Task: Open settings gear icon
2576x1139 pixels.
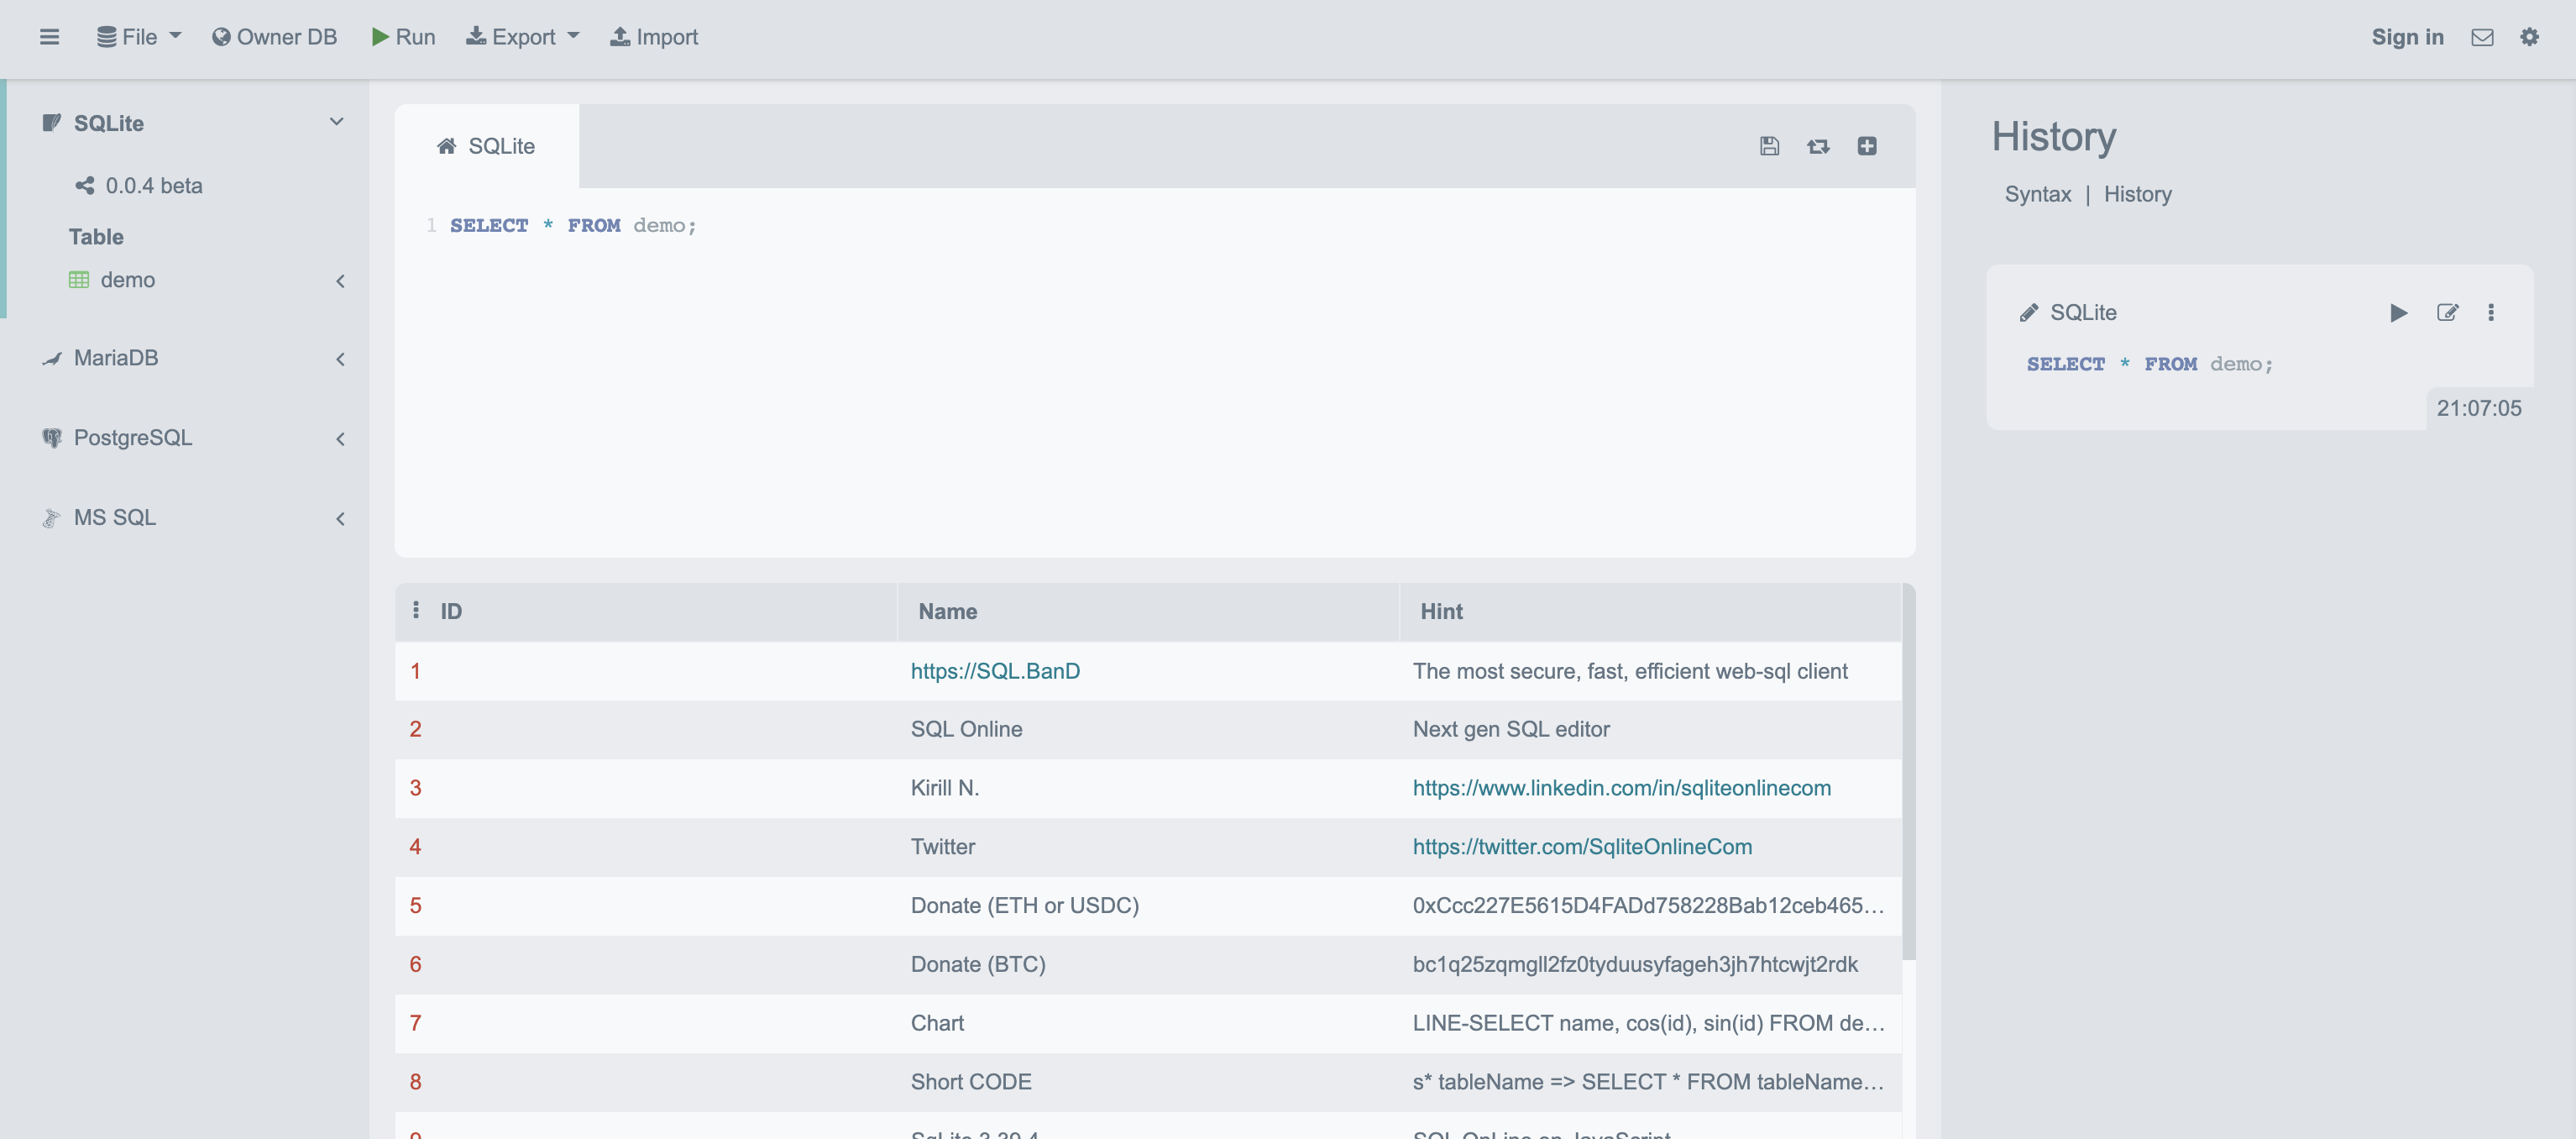Action: (2529, 37)
